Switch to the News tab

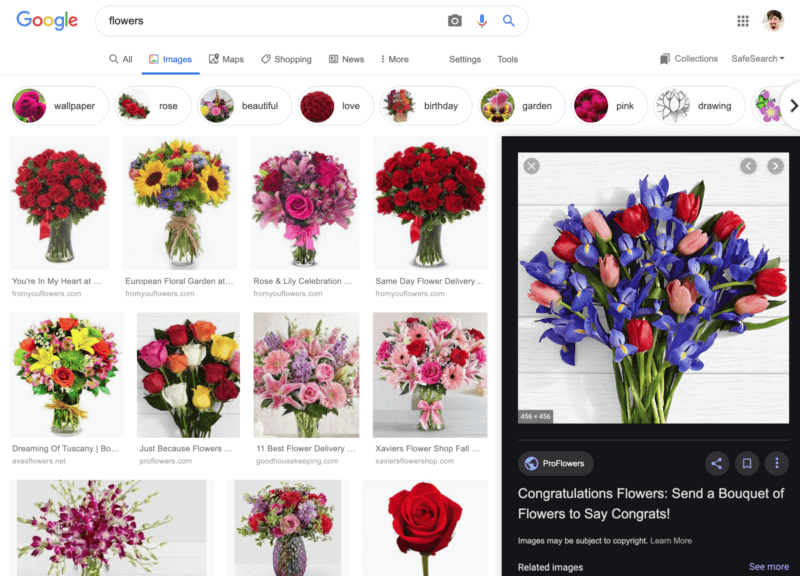[x=346, y=59]
